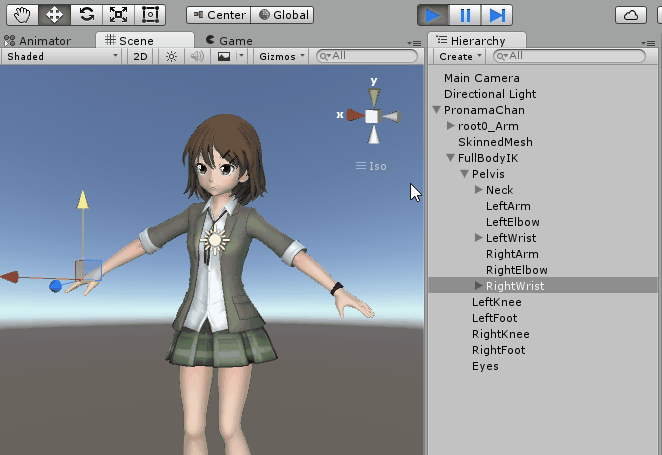Click the blue Z-axis move handle

coord(55,286)
